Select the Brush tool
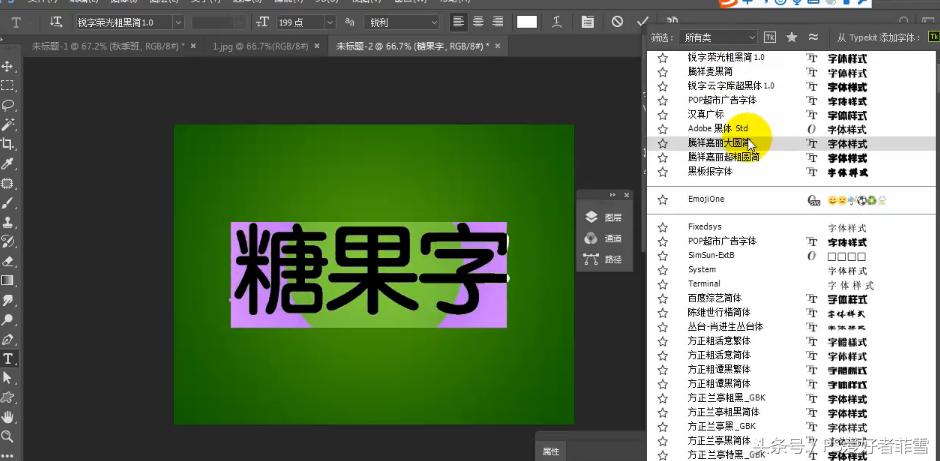Screen dimensions: 940x461 click(x=8, y=203)
